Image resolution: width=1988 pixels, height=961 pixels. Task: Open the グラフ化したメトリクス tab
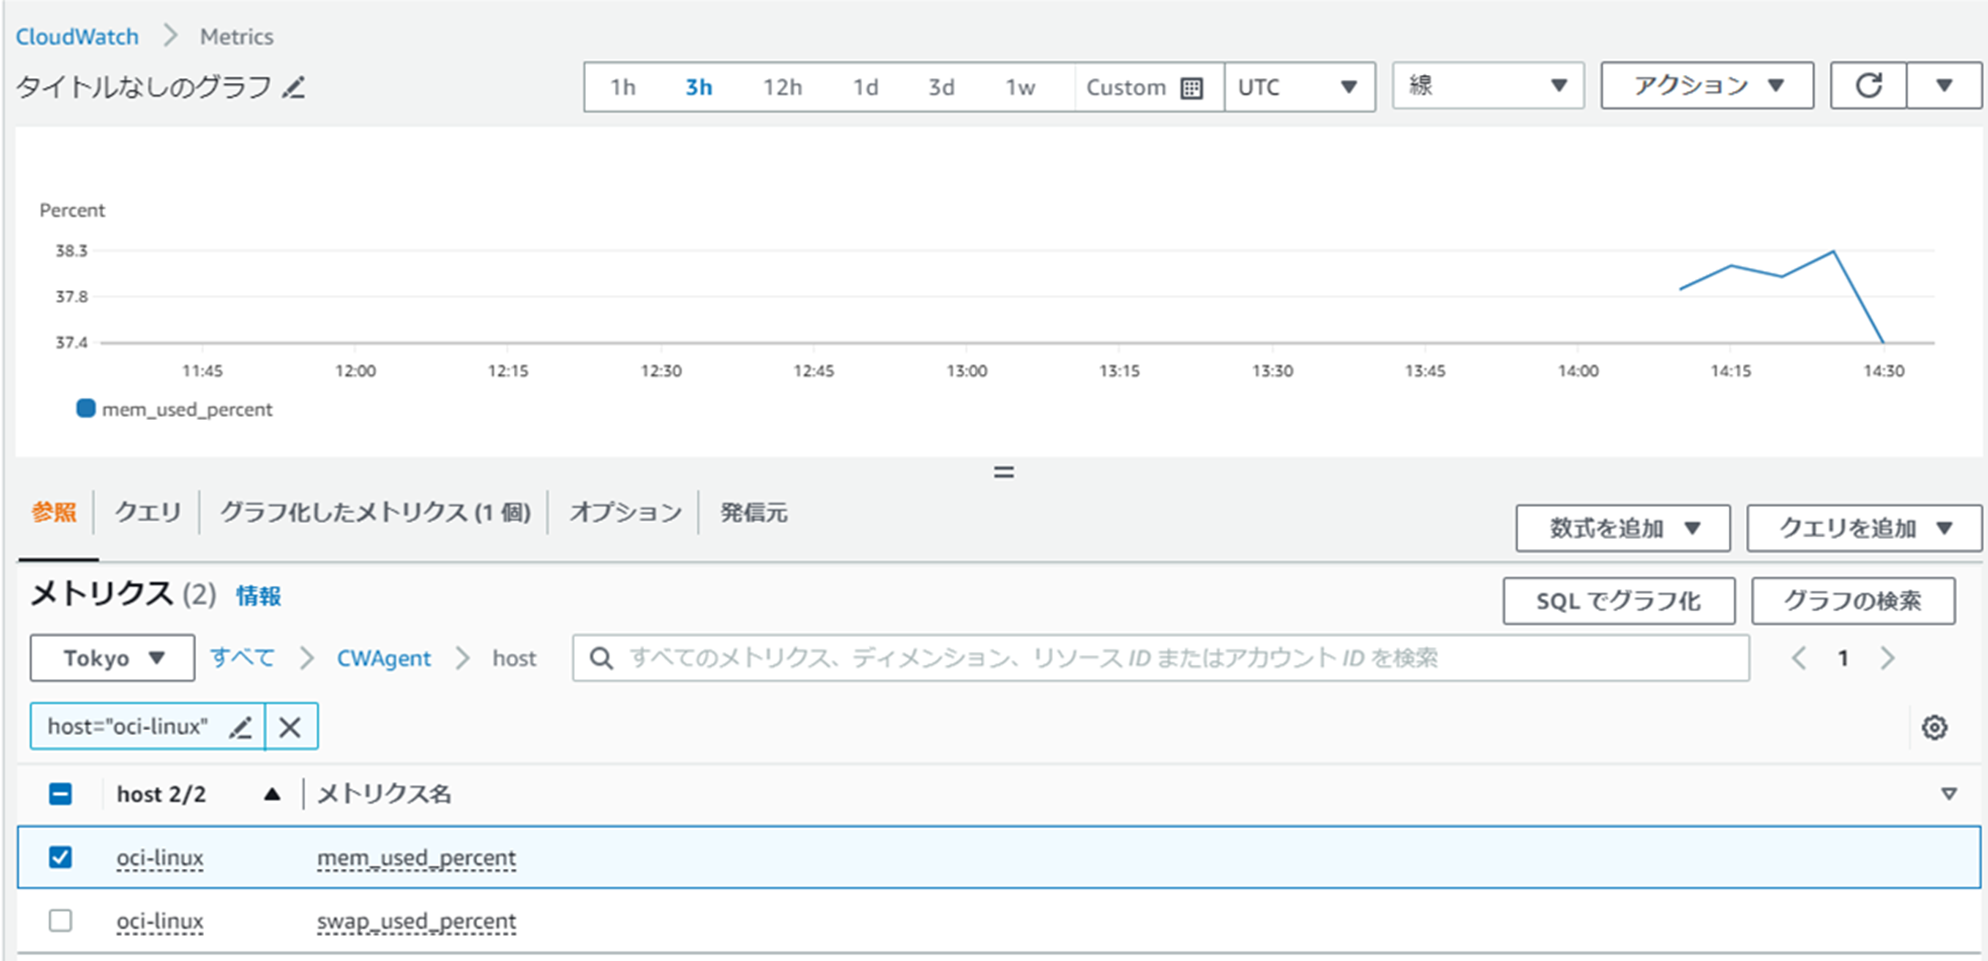[375, 513]
